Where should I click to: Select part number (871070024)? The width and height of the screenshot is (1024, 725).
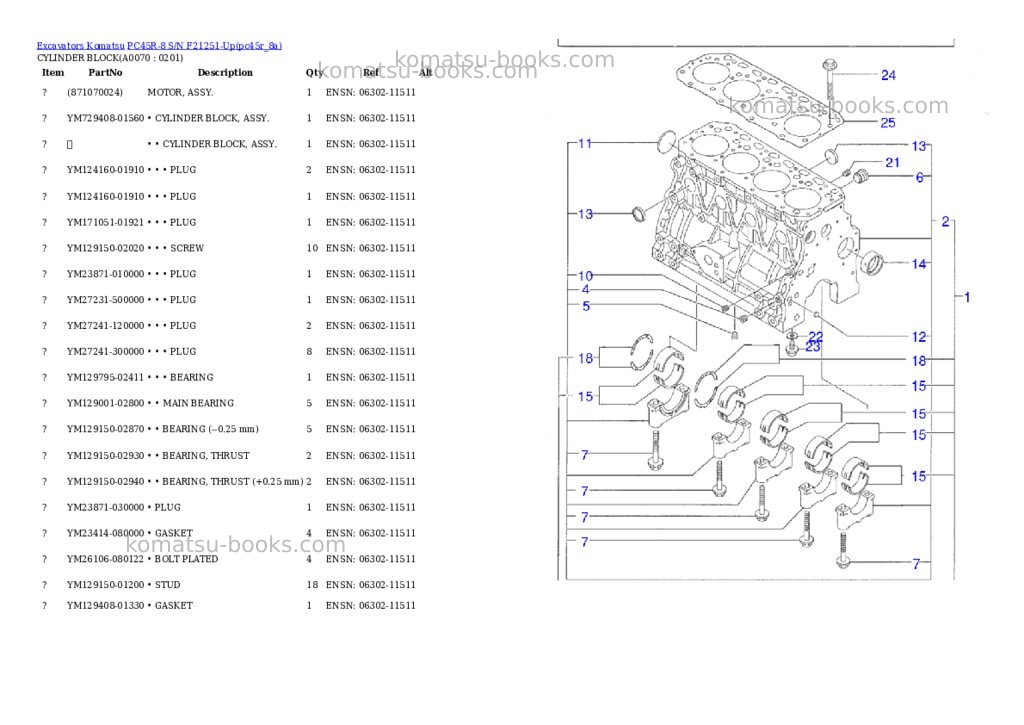click(95, 93)
